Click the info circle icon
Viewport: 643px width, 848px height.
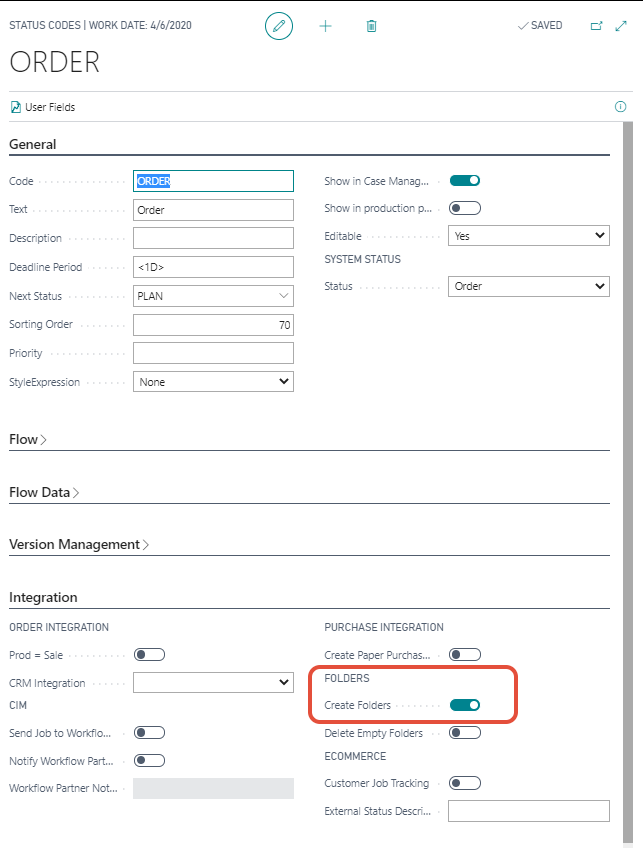click(620, 107)
